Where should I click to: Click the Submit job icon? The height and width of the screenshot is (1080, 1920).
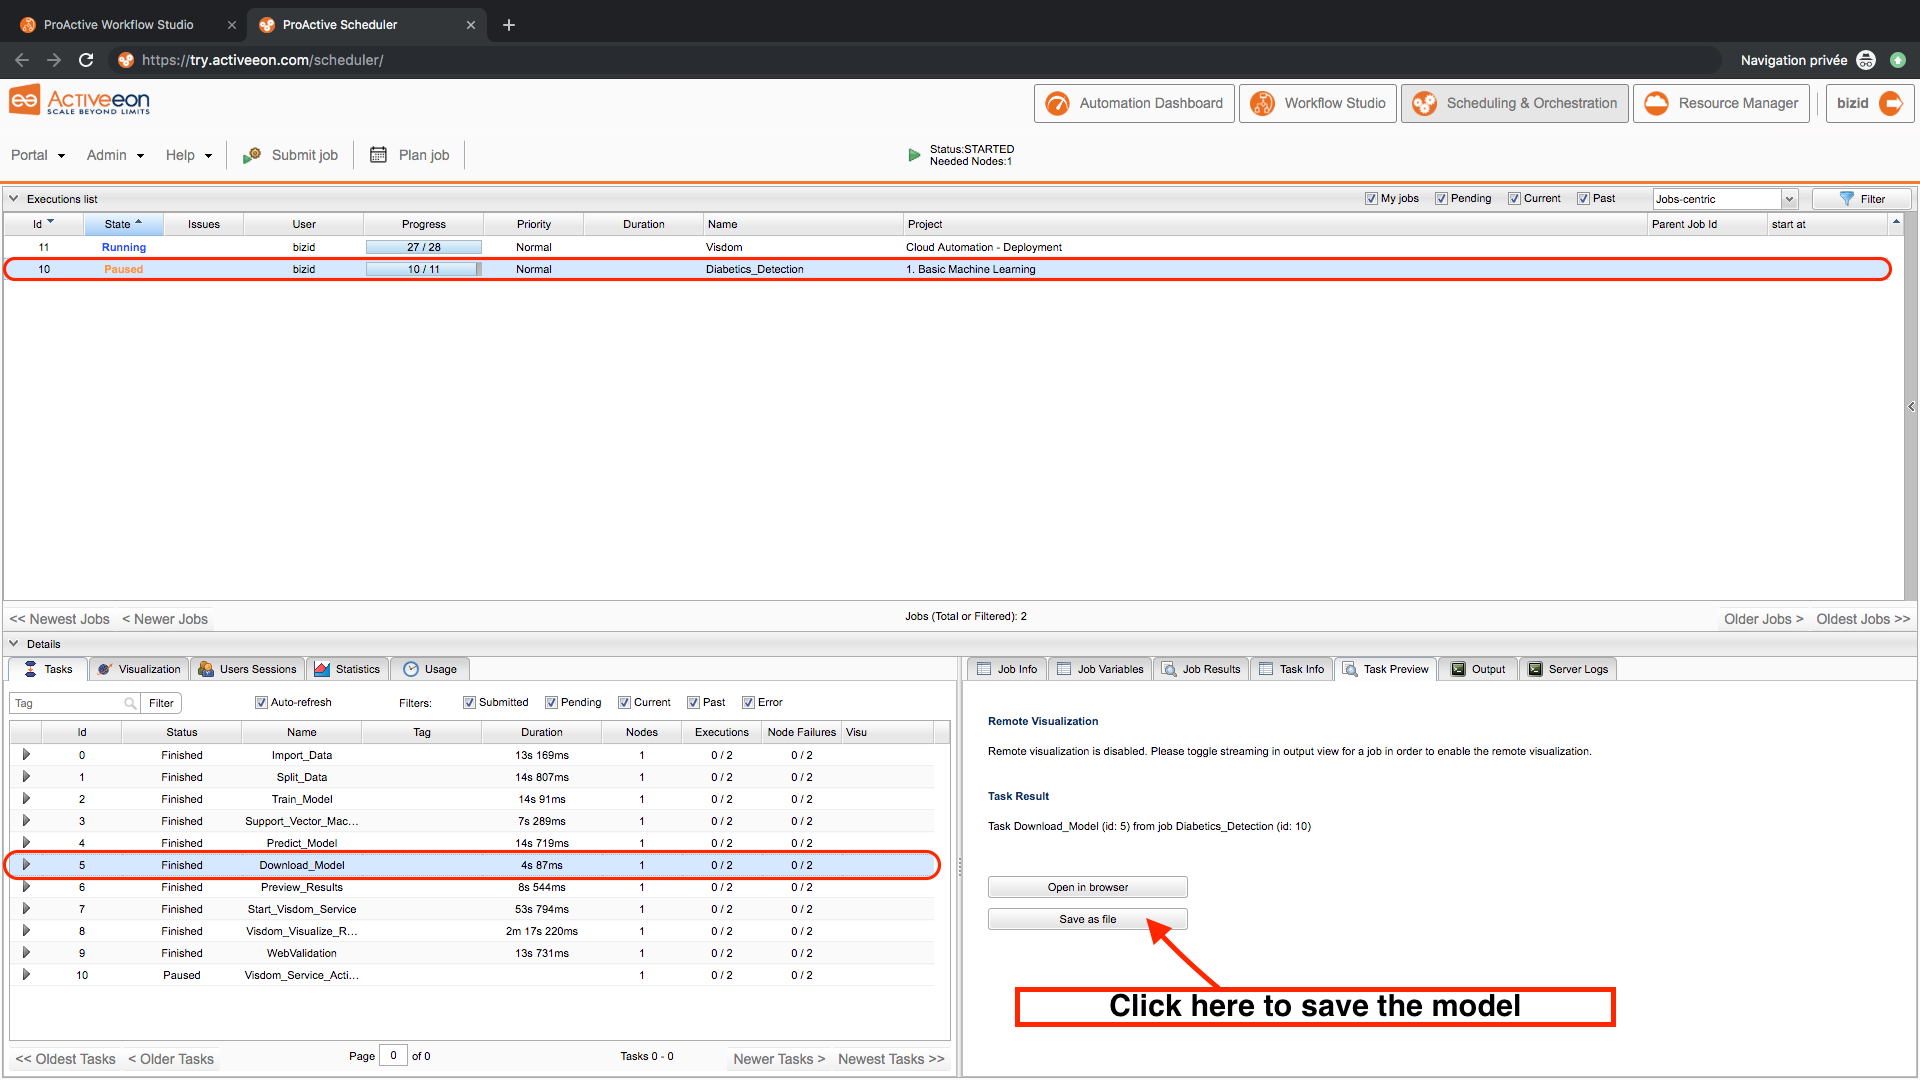[252, 155]
